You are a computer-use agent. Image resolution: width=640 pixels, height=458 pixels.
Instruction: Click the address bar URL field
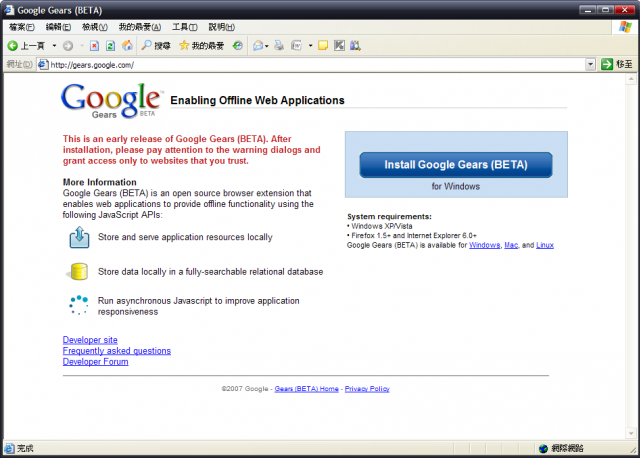coord(317,64)
